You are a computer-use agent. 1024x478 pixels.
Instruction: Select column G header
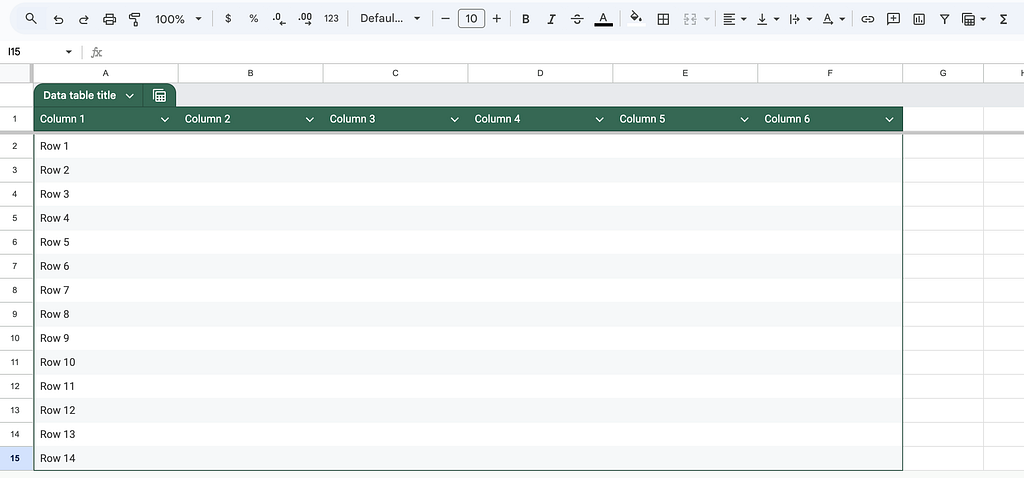[x=943, y=73]
